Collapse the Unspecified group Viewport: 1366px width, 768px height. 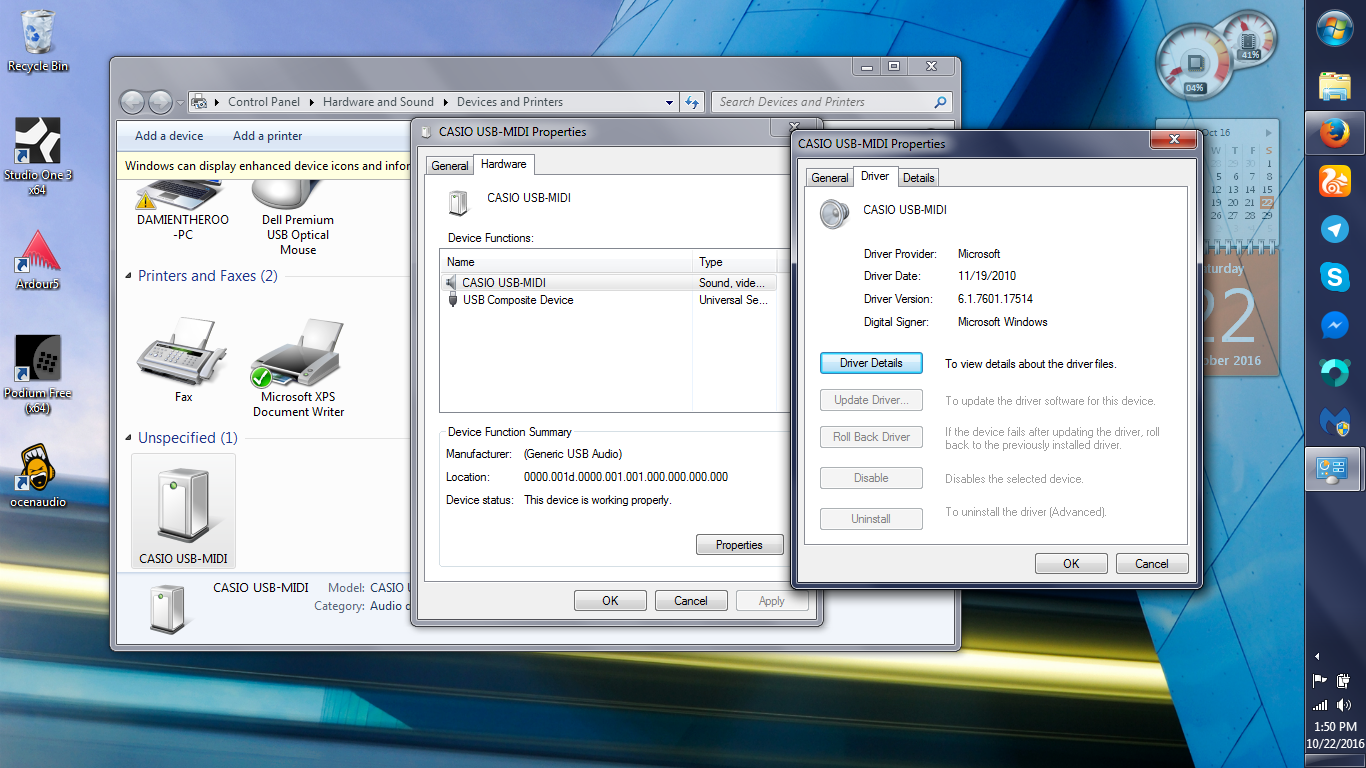pyautogui.click(x=129, y=438)
